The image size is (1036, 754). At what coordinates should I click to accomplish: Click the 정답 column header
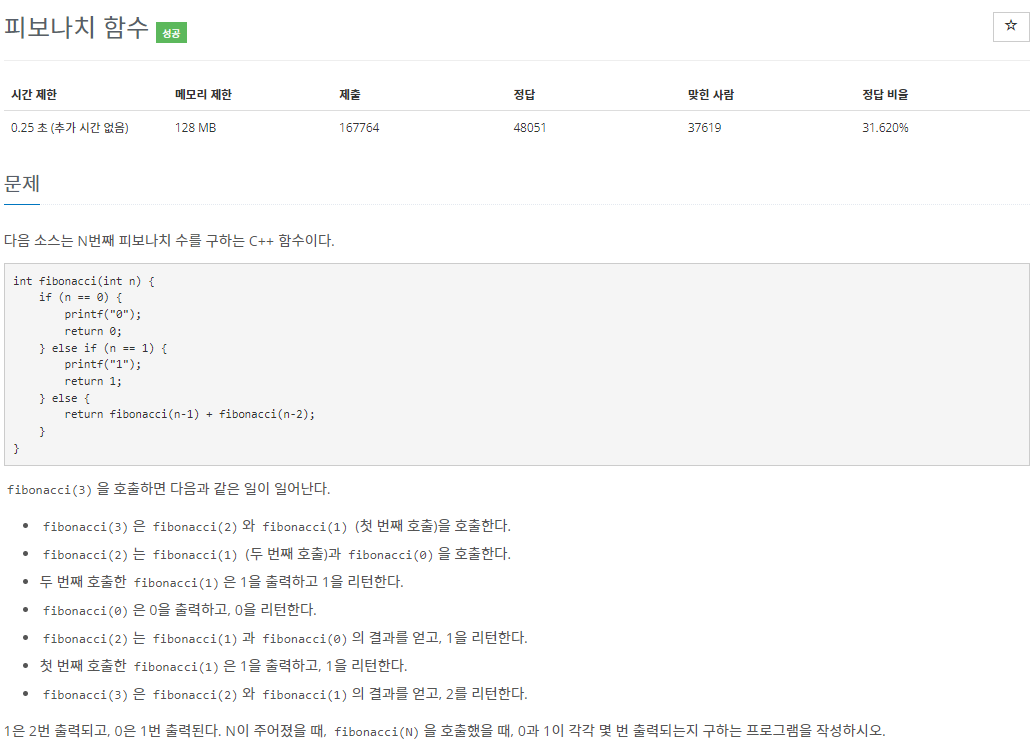pyautogui.click(x=524, y=94)
